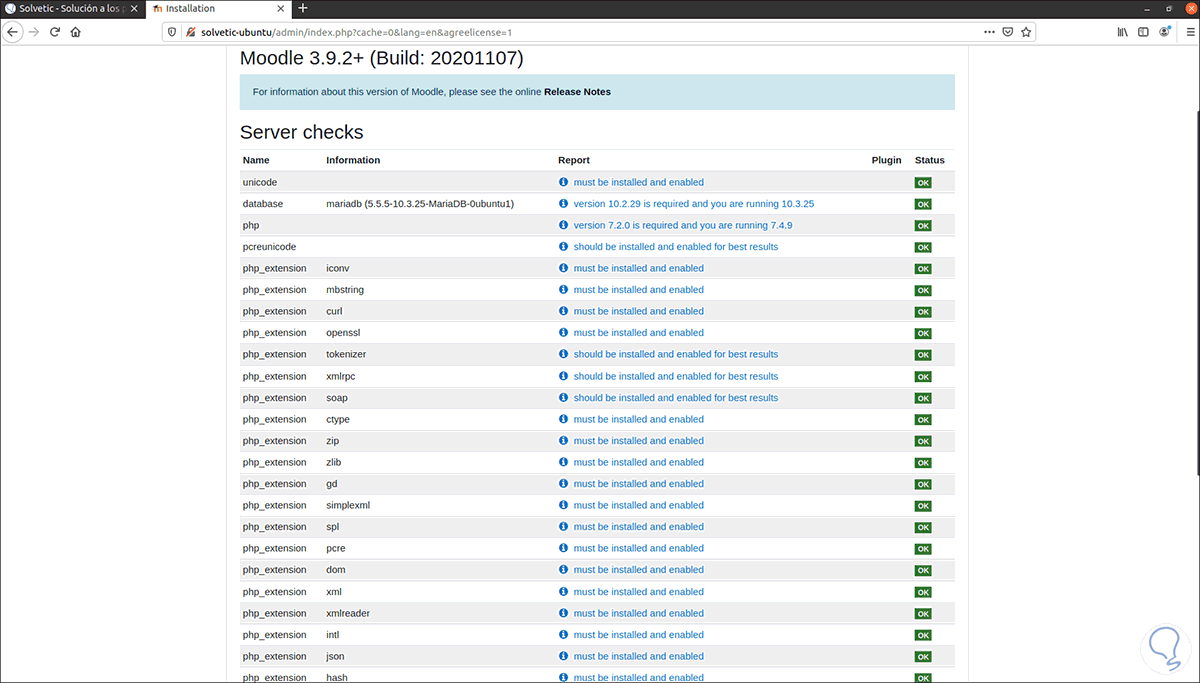Bookmark this page using the star icon
The height and width of the screenshot is (683, 1200).
[x=1026, y=32]
